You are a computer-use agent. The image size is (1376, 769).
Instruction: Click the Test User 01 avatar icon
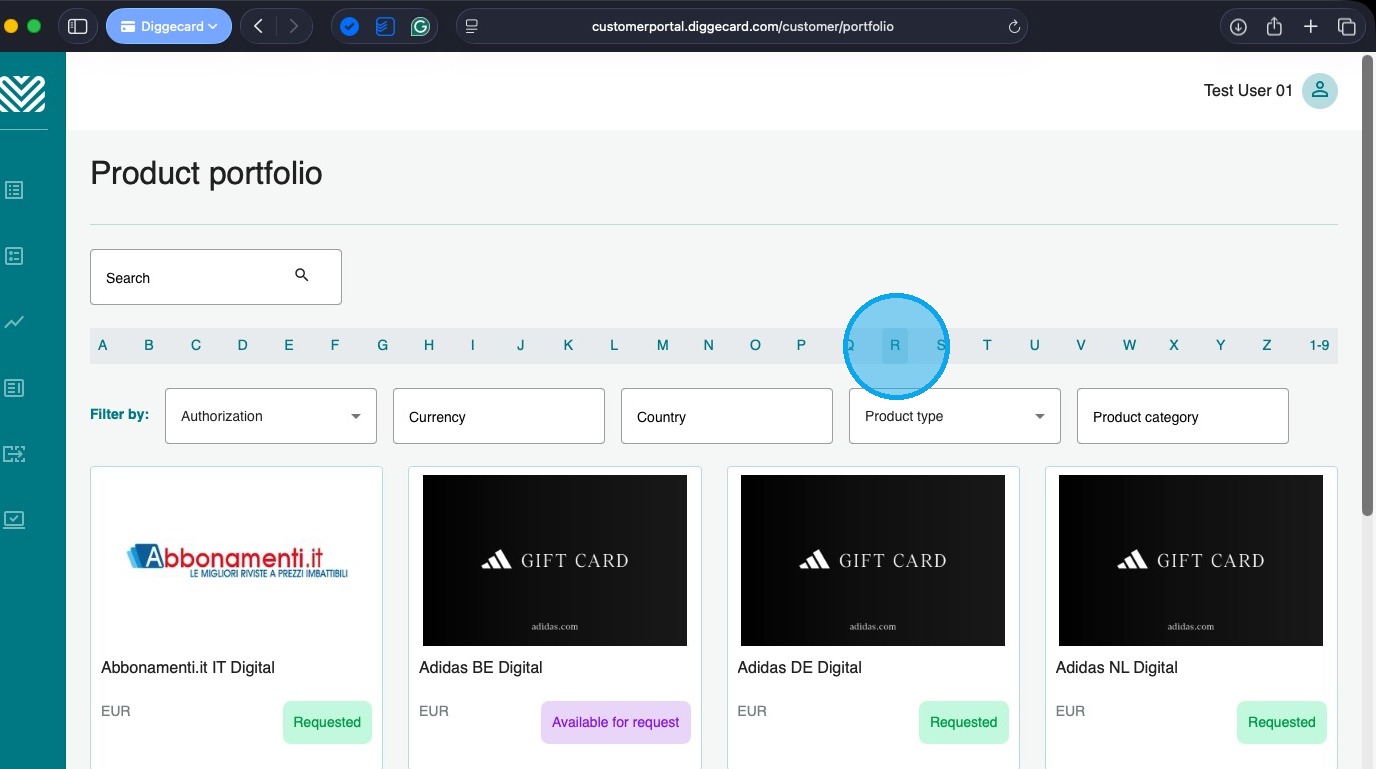pyautogui.click(x=1320, y=91)
